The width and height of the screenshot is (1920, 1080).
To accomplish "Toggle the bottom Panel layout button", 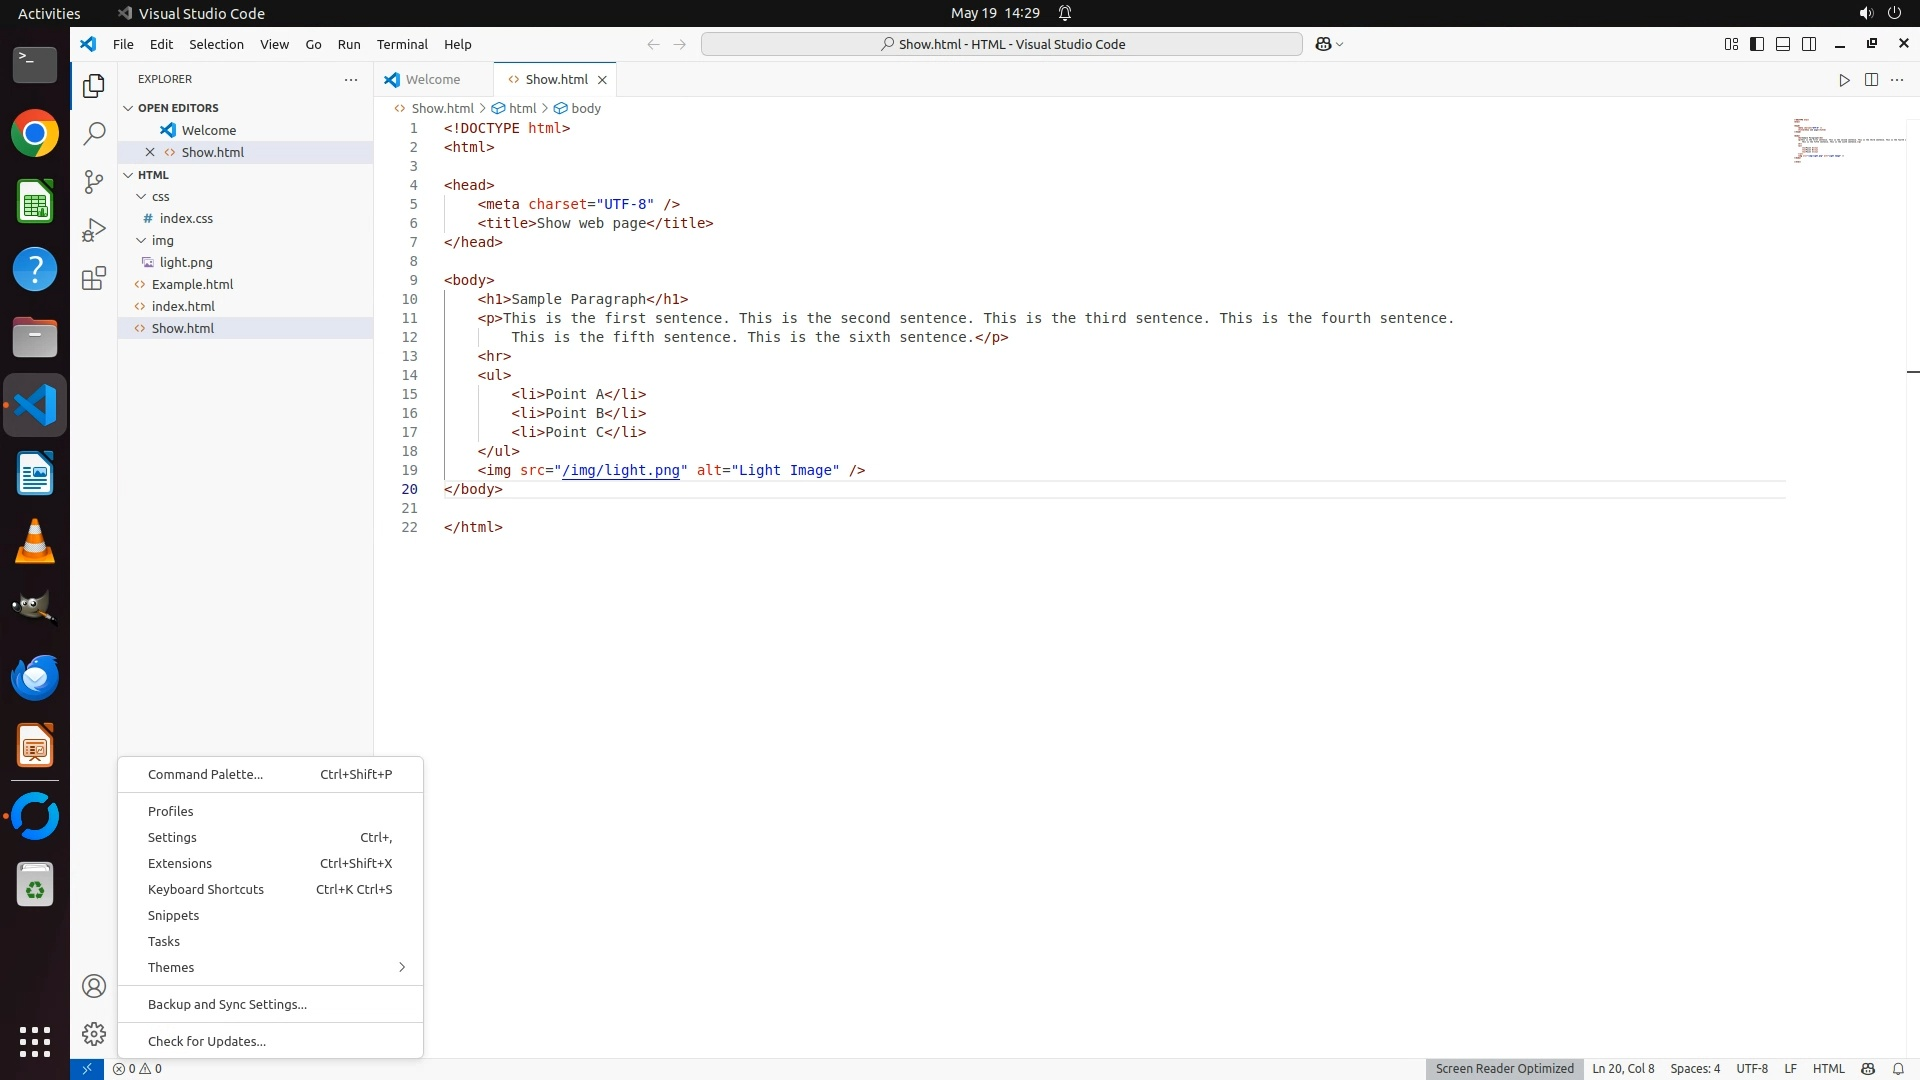I will tap(1783, 44).
